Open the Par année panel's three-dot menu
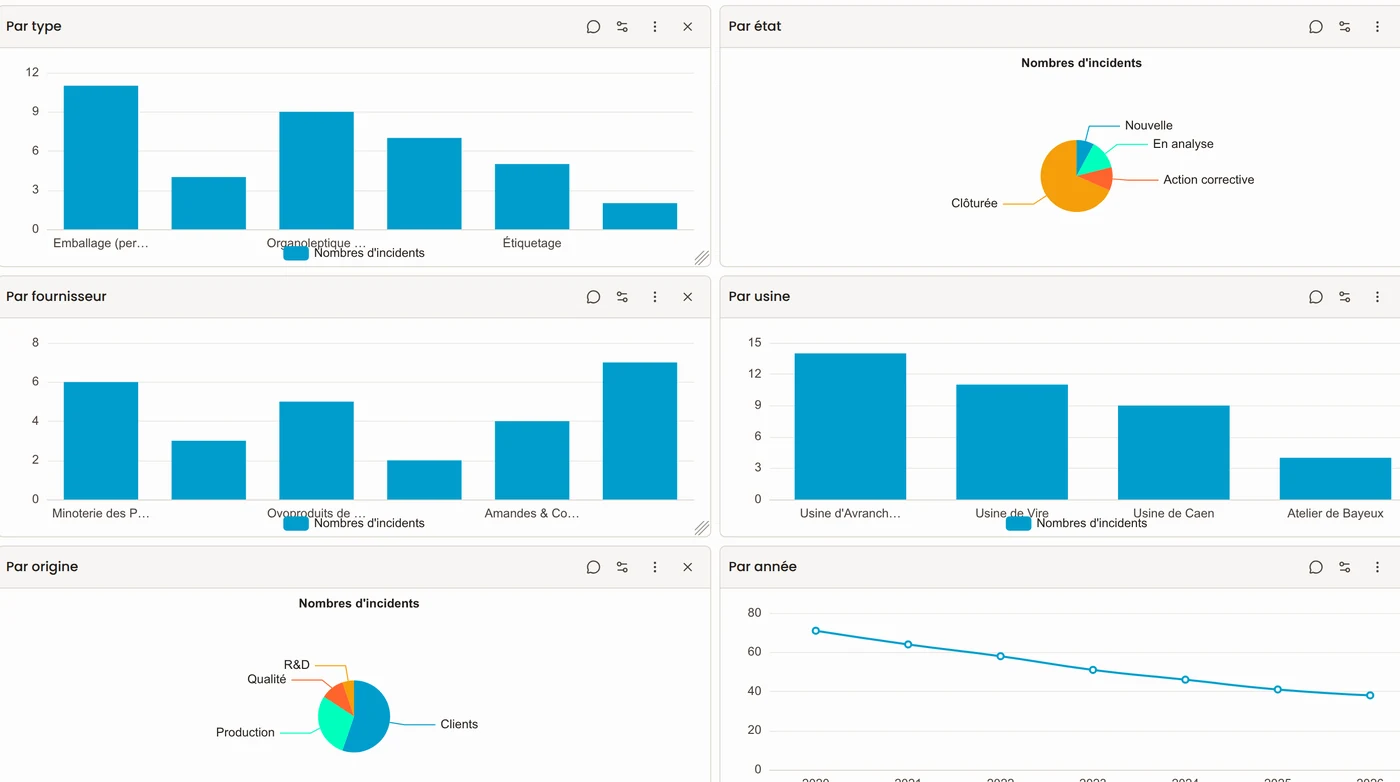The height and width of the screenshot is (782, 1400). (x=1377, y=567)
